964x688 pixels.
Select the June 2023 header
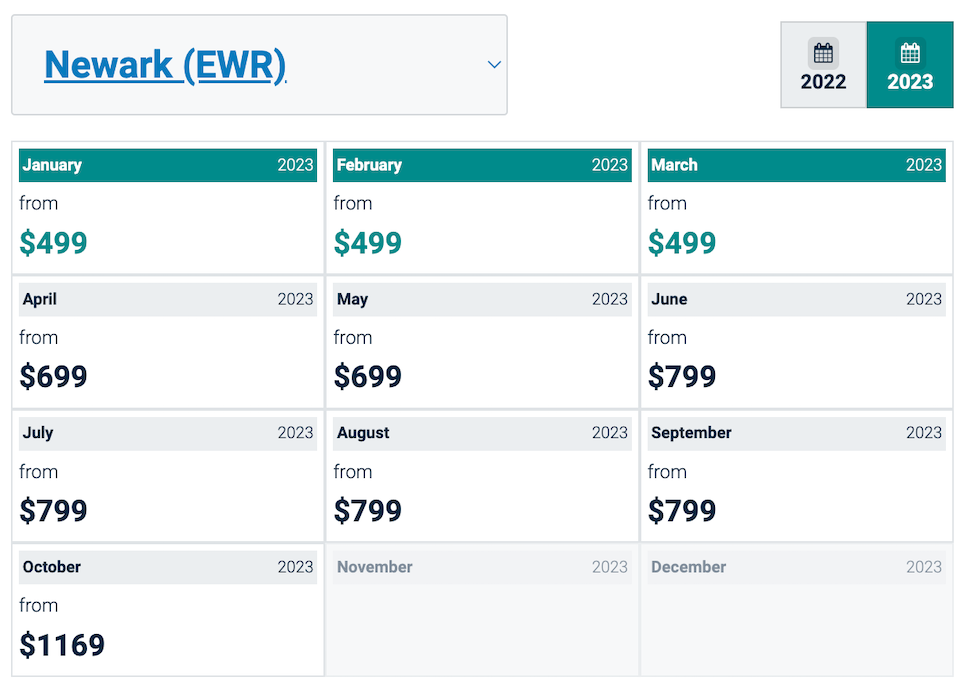797,299
